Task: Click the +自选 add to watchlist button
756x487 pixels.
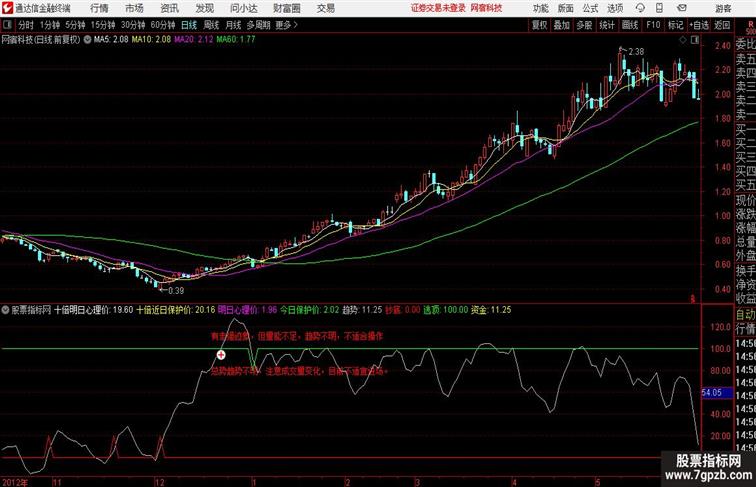Action: (x=699, y=25)
